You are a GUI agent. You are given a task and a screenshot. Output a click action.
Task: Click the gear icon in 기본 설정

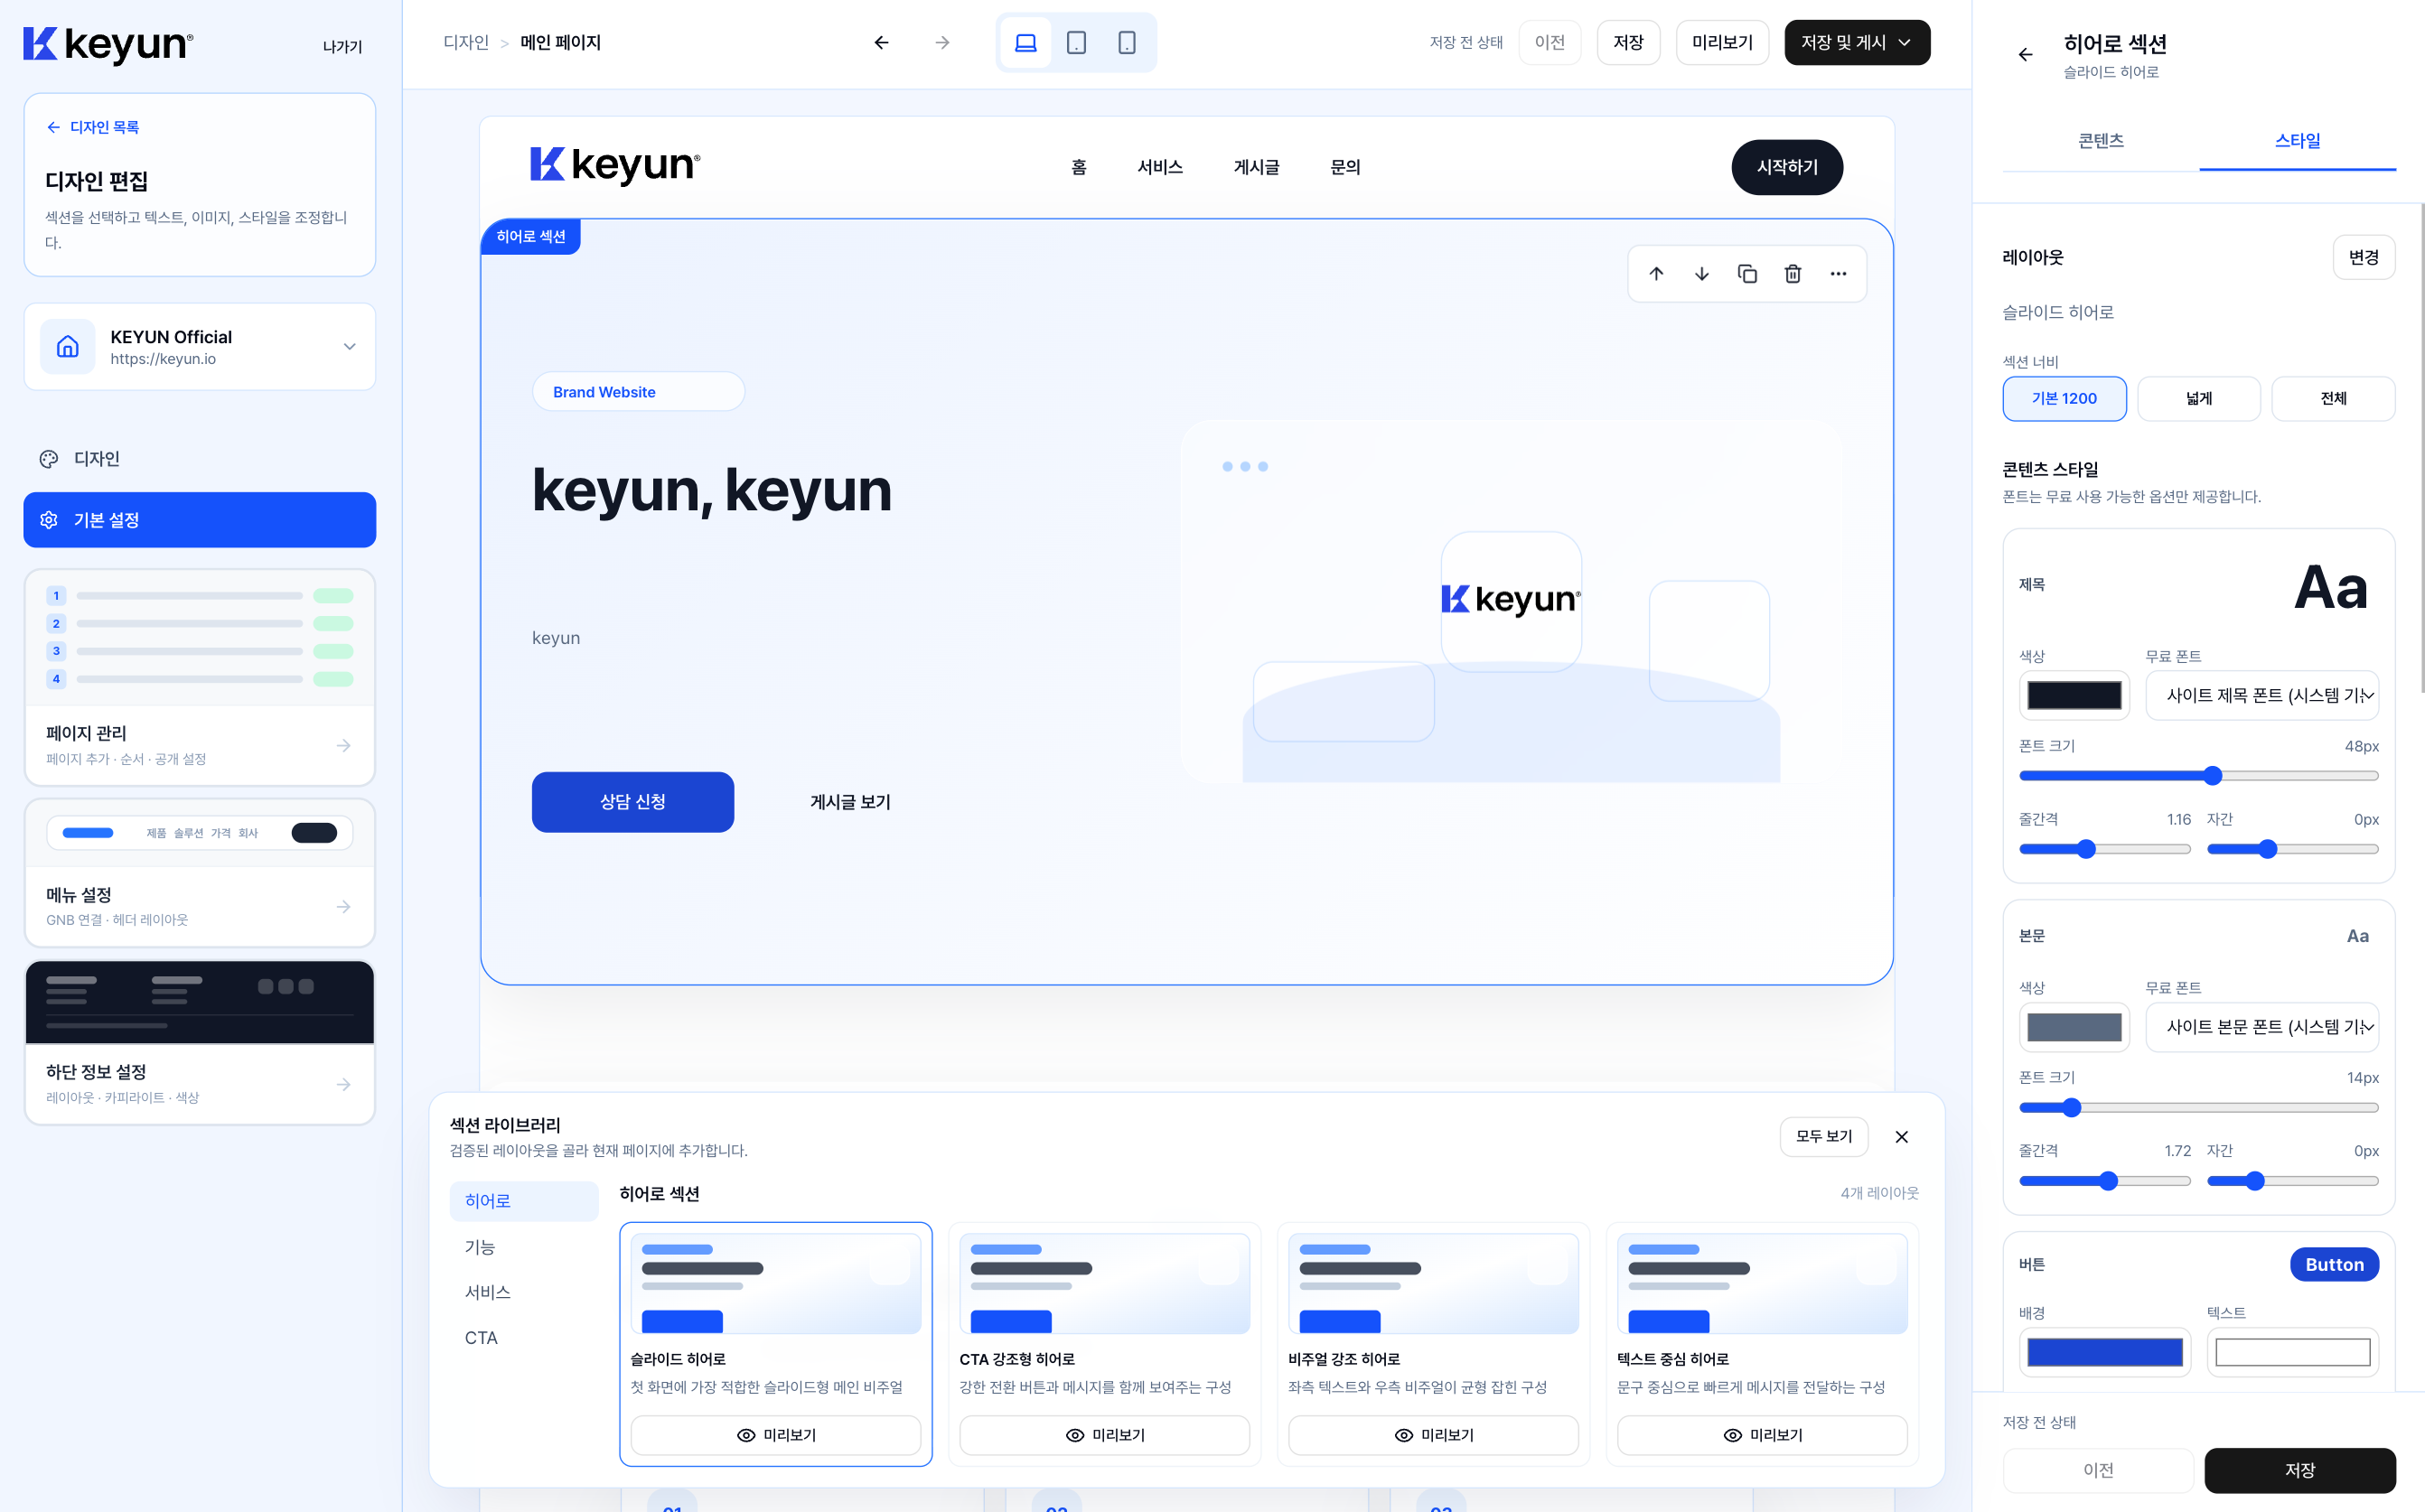pos(48,520)
